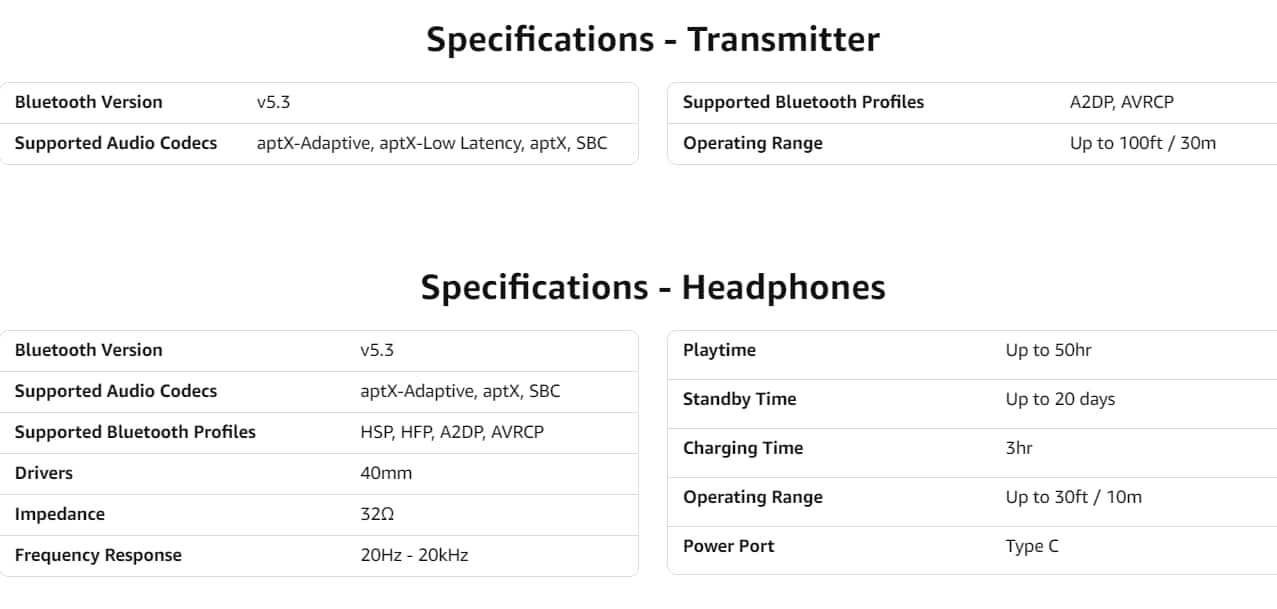Click the headphones Supported Audio Codecs label

click(x=116, y=391)
